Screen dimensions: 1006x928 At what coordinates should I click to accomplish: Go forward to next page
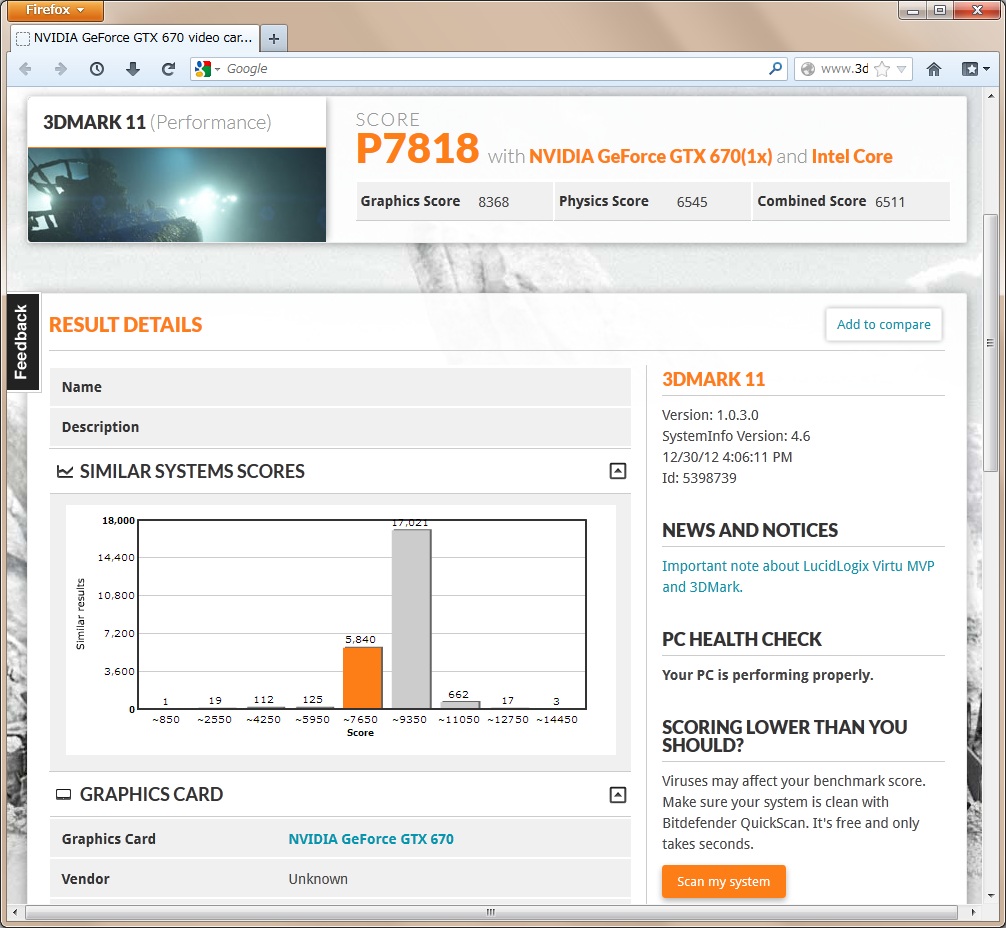click(61, 69)
